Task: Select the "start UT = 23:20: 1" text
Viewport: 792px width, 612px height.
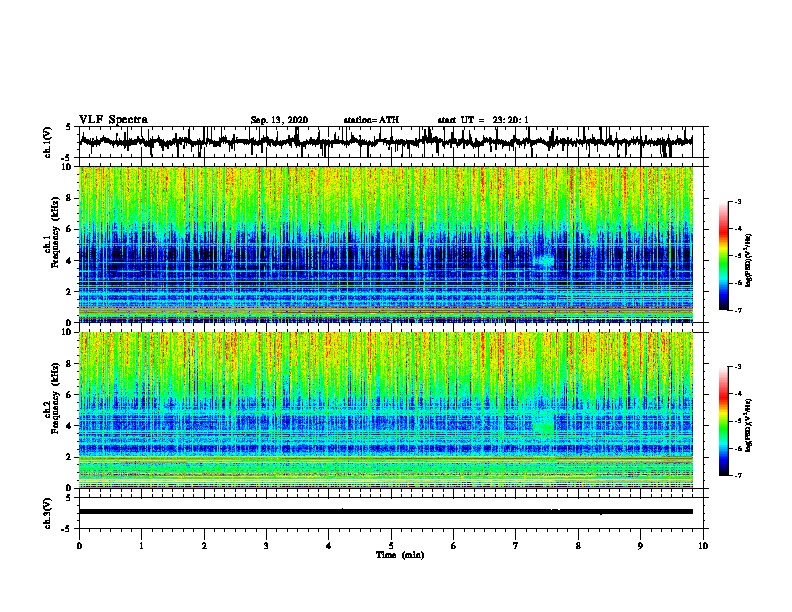Action: click(x=483, y=120)
